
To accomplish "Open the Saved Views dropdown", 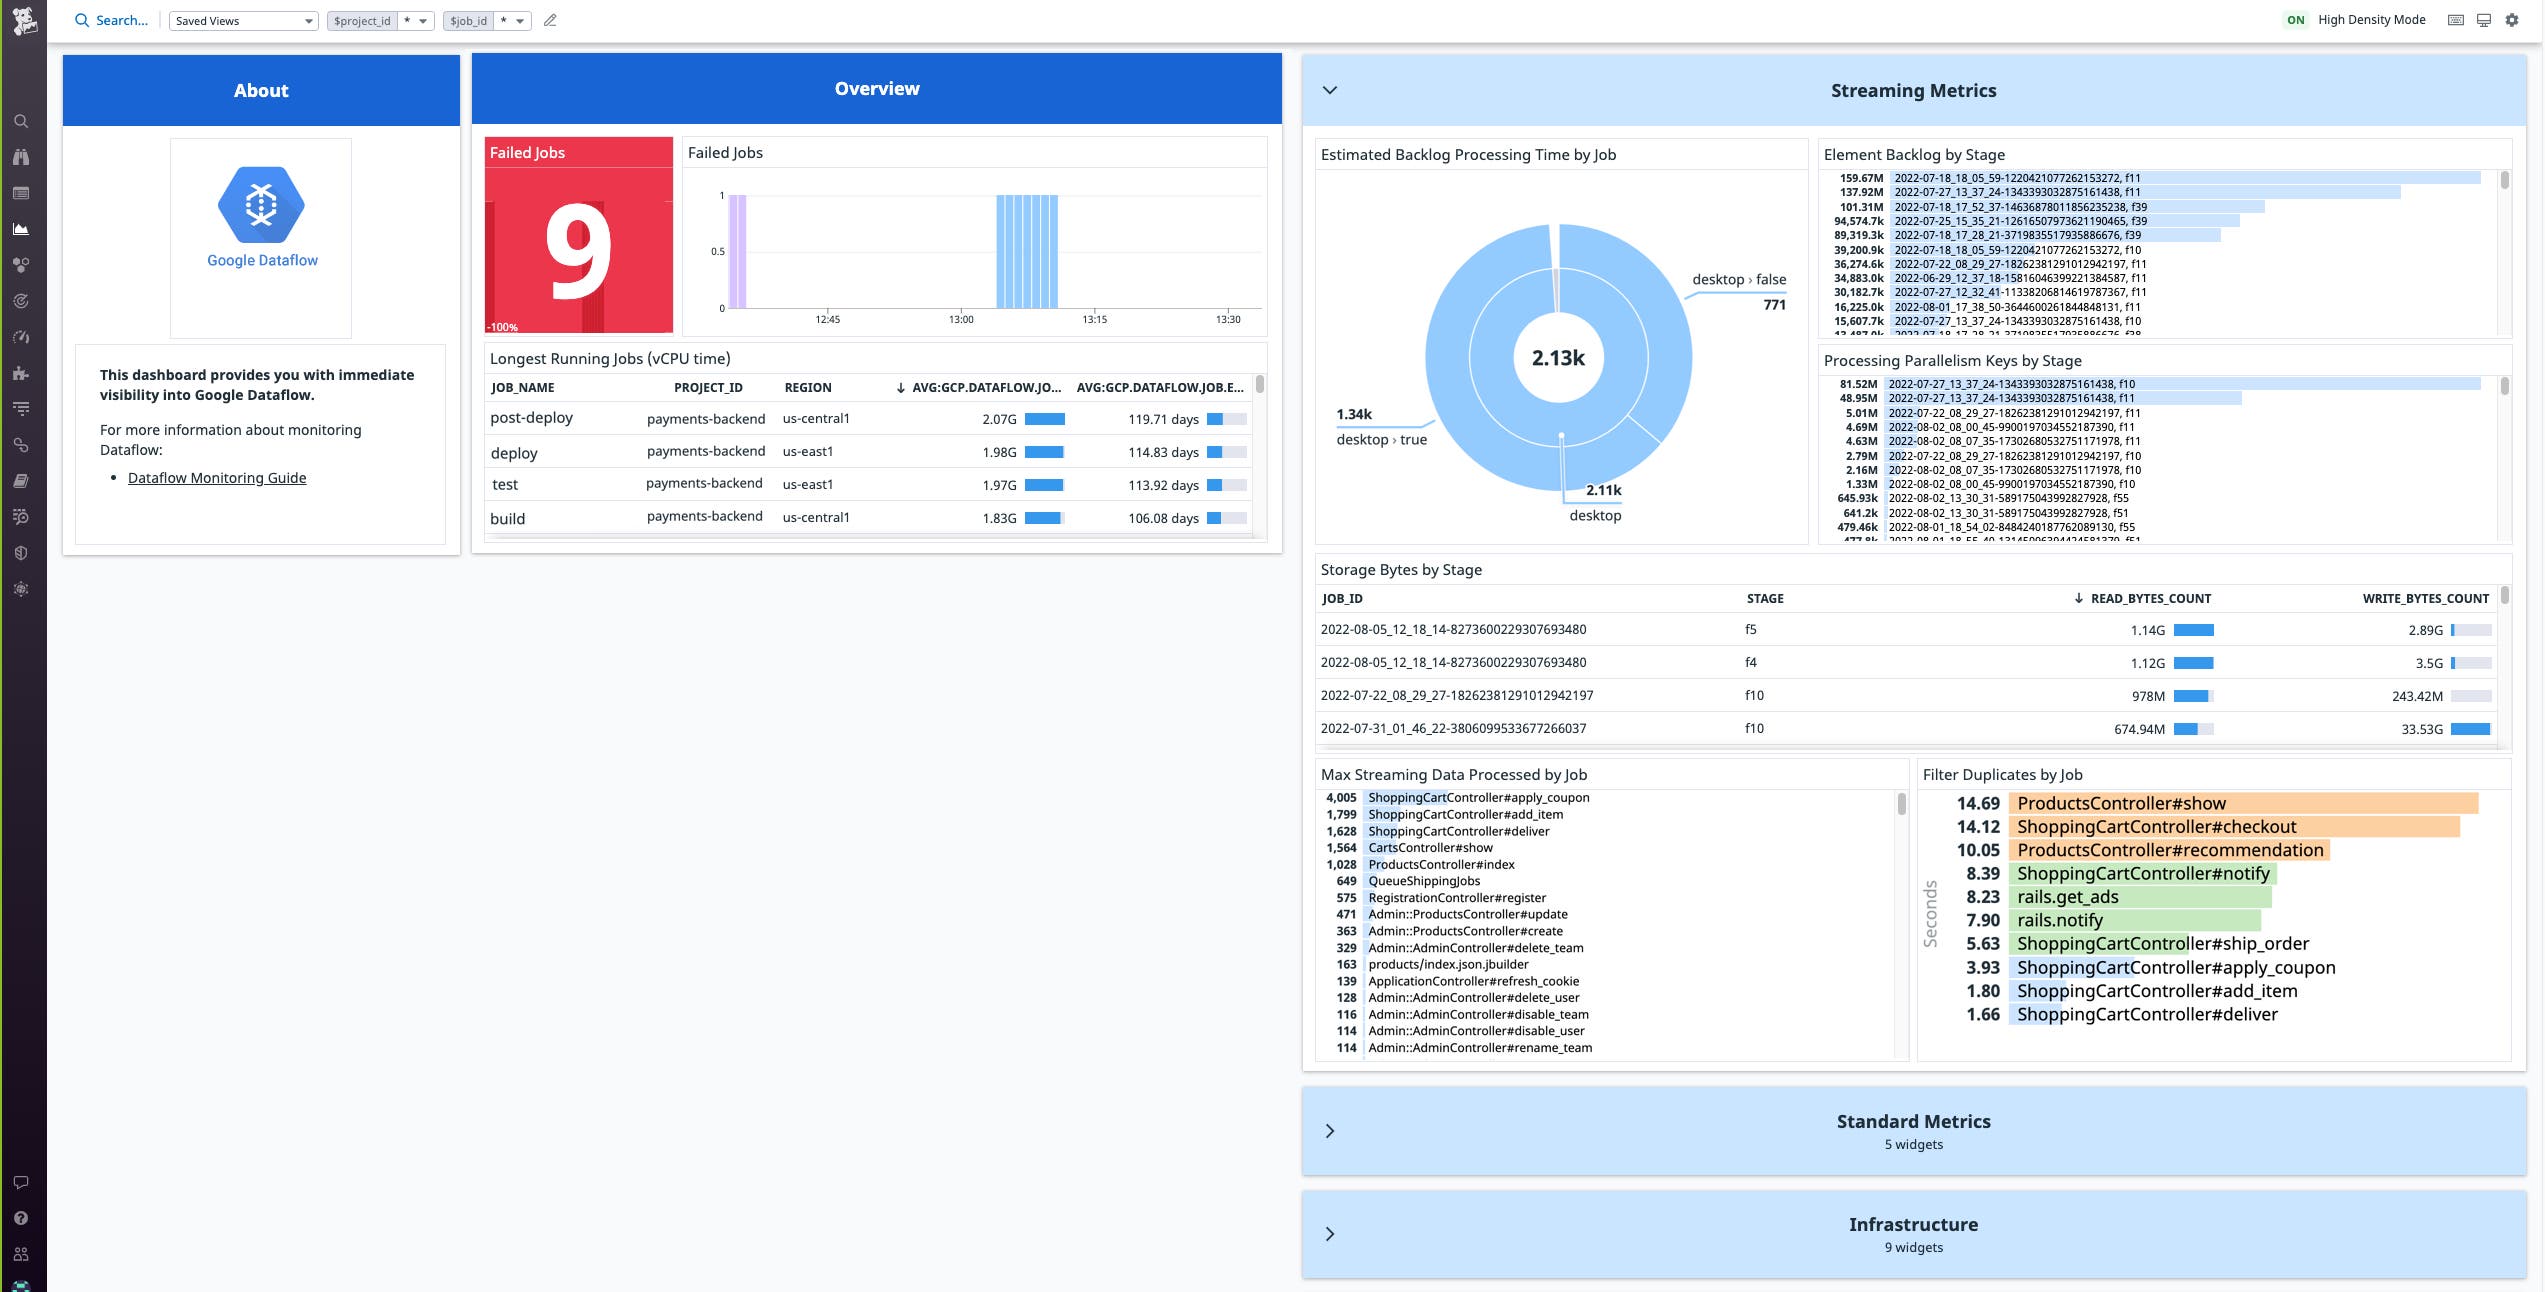I will [243, 20].
